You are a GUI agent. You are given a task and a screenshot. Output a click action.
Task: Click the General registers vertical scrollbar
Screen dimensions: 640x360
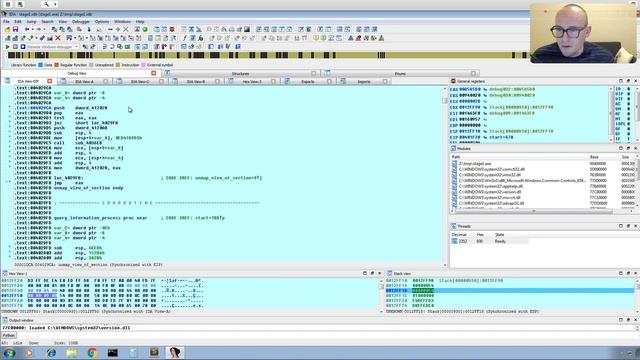point(611,114)
